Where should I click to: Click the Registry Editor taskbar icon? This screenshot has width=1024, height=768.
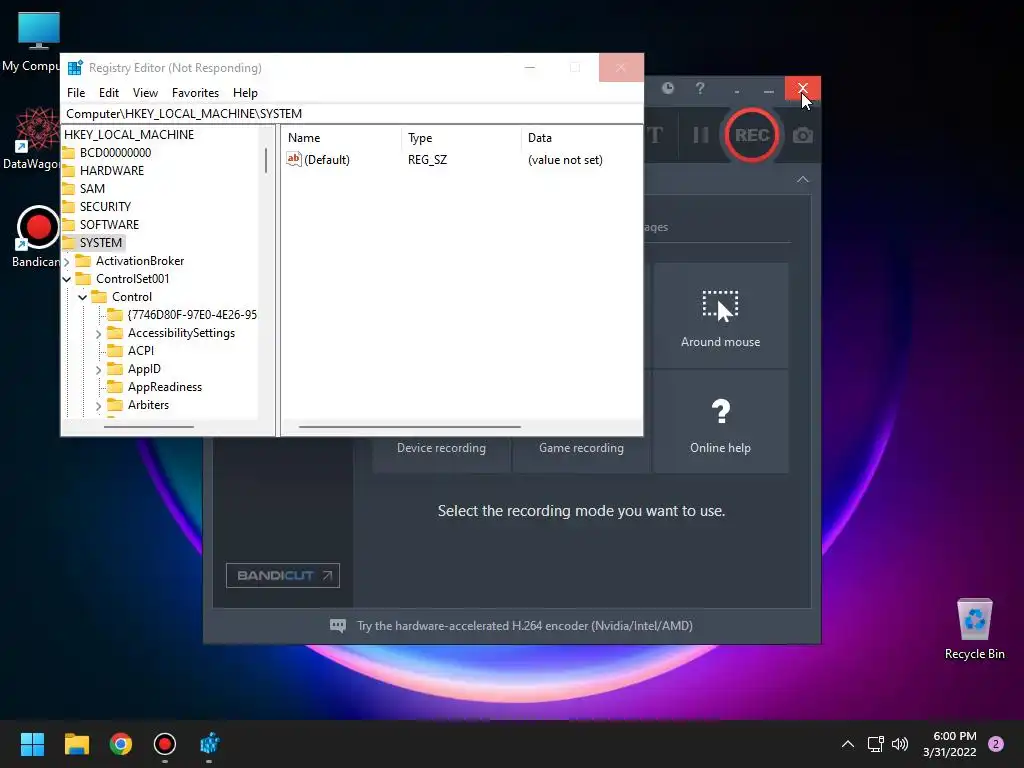(209, 744)
